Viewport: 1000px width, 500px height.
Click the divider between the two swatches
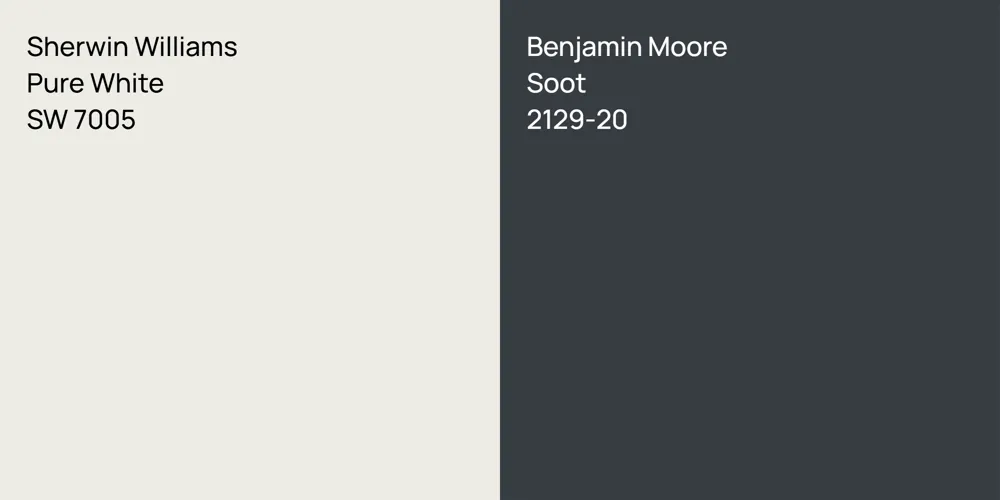(500, 250)
